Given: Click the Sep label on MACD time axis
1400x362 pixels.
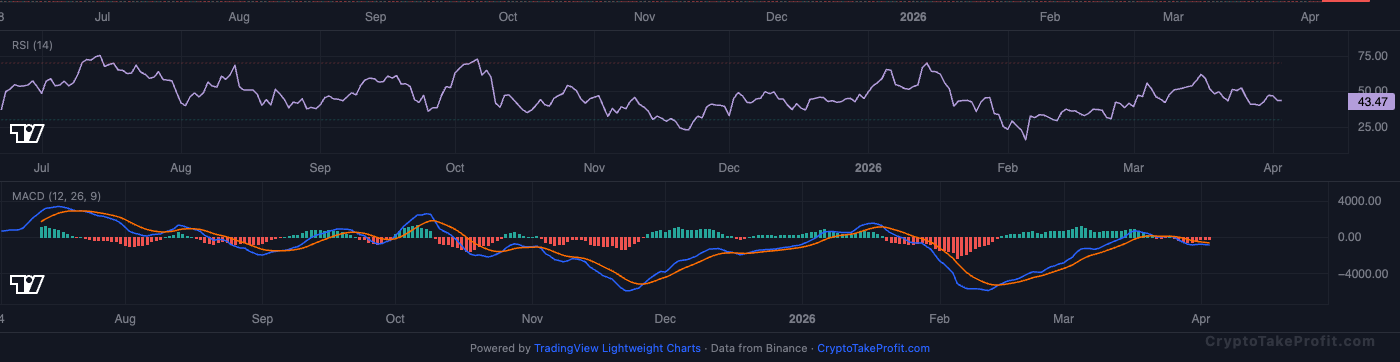Looking at the screenshot, I should pos(262,319).
